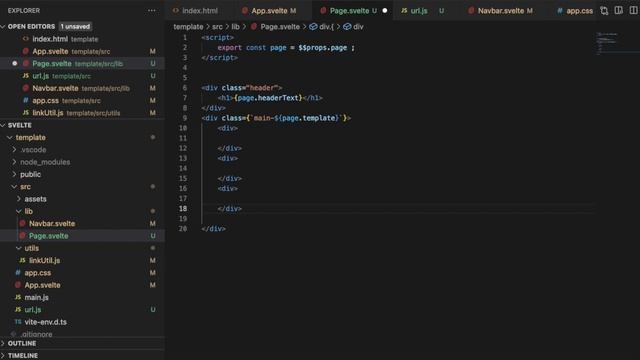Click line number 18 in gutter
Image resolution: width=640 pixels, height=360 pixels.
[x=183, y=209]
